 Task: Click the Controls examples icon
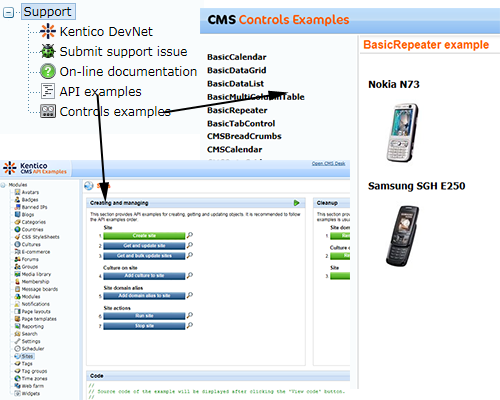pos(48,111)
